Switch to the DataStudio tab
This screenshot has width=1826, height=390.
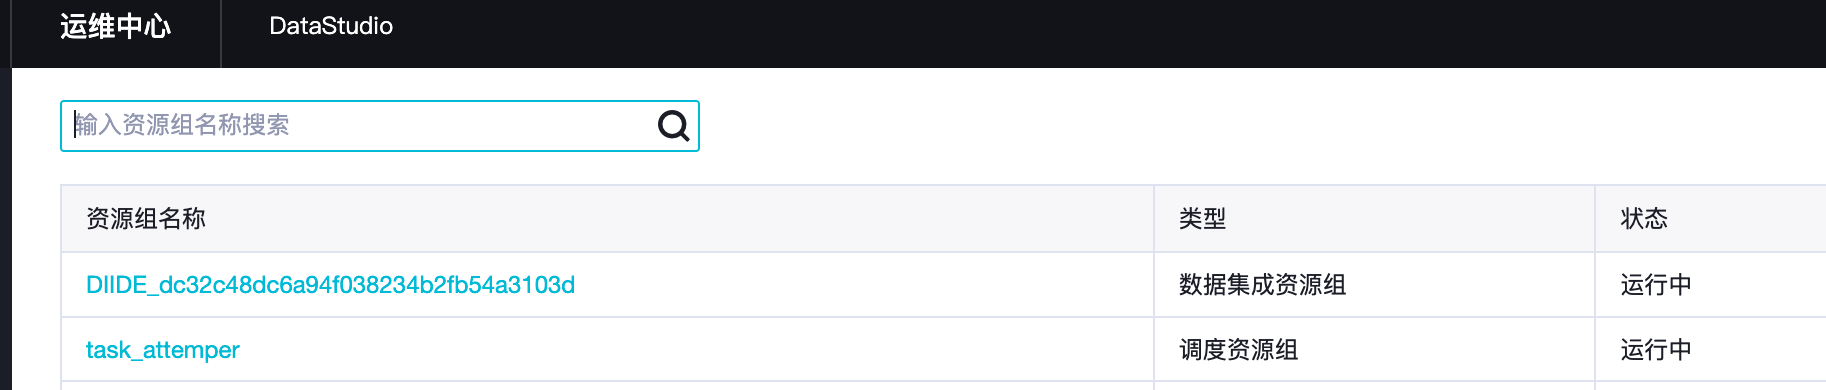point(331,26)
